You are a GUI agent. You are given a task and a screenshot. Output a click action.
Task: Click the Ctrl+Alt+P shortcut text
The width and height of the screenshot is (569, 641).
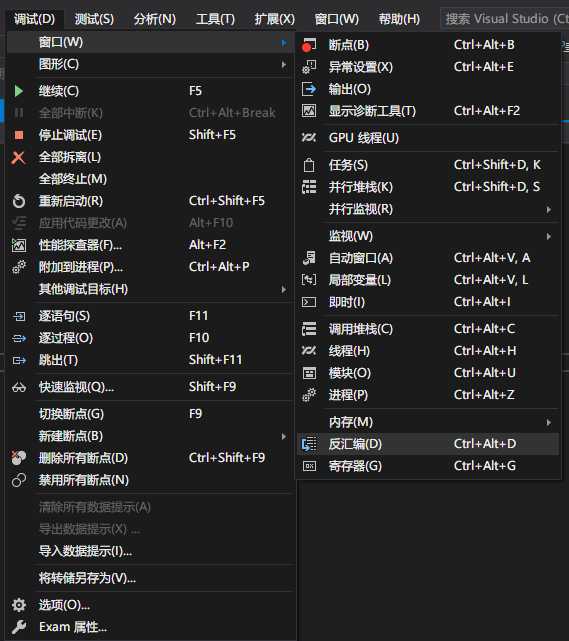(x=219, y=267)
